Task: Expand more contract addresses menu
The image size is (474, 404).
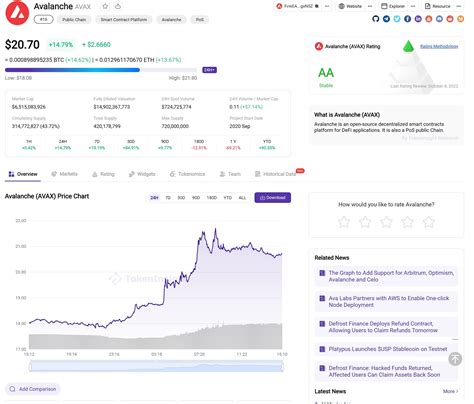Action: pyautogui.click(x=327, y=6)
